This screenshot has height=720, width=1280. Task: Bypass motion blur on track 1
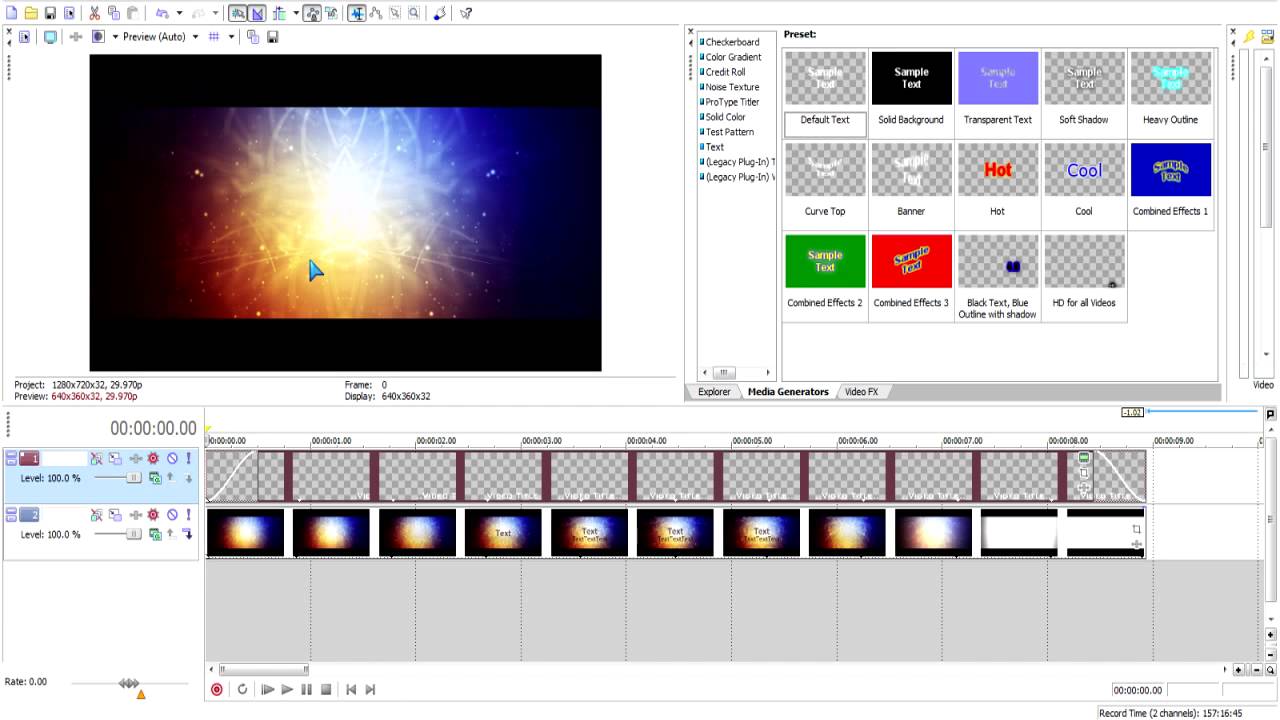(x=97, y=459)
